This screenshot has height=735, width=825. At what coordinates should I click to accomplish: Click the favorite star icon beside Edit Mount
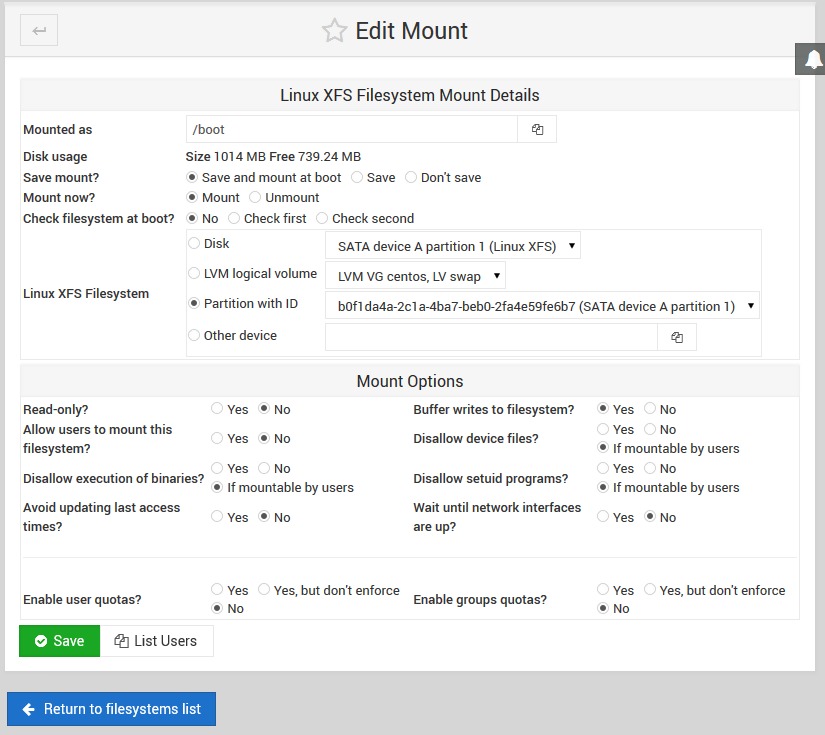[x=333, y=31]
